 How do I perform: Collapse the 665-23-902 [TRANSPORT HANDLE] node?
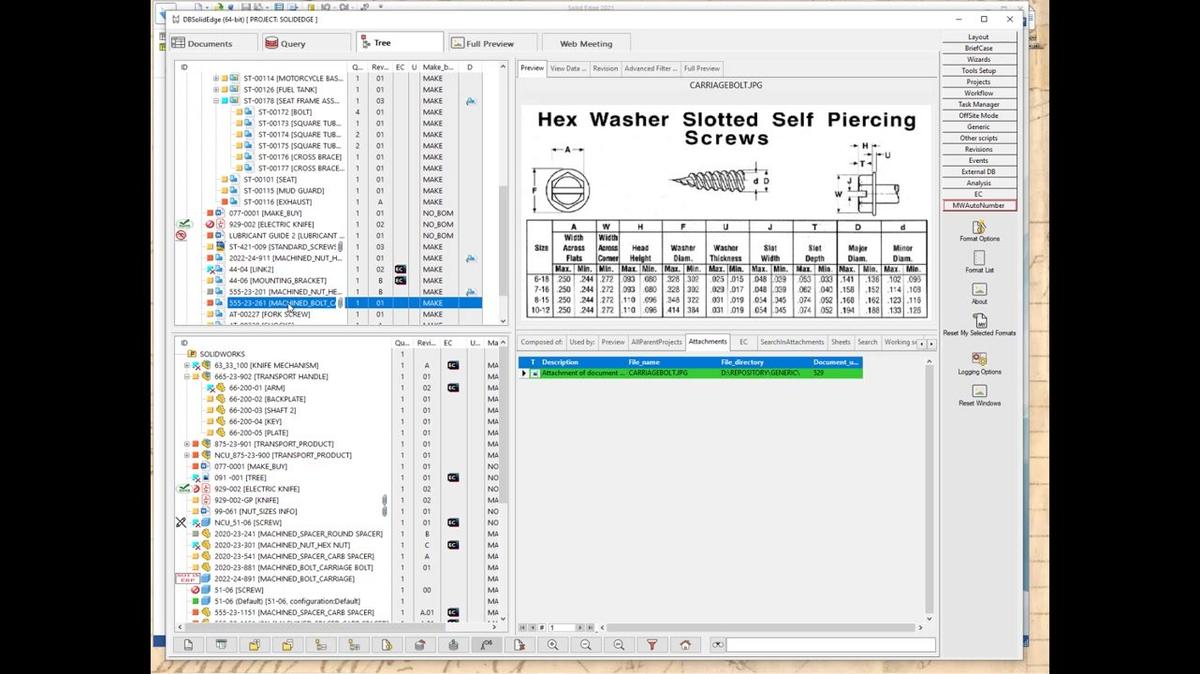coord(186,376)
